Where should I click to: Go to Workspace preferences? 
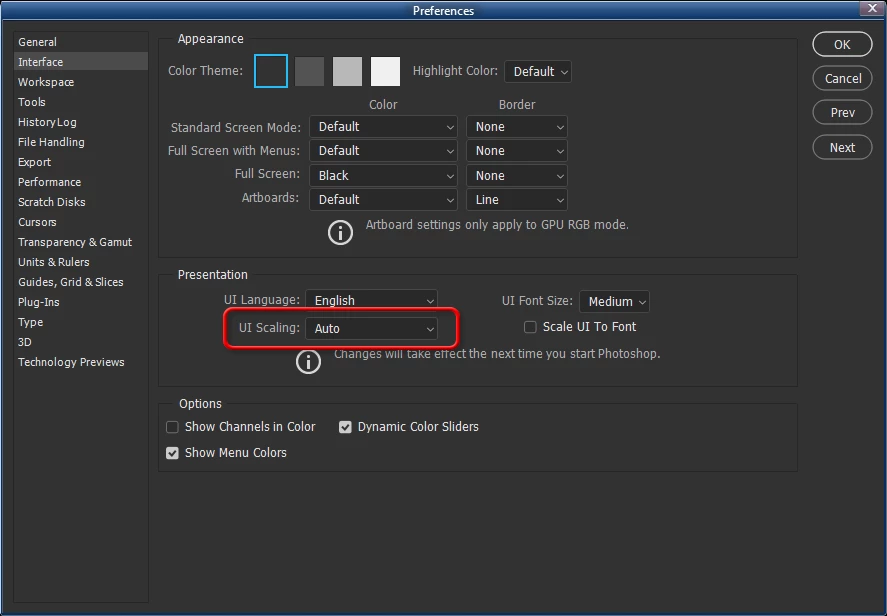click(81, 82)
